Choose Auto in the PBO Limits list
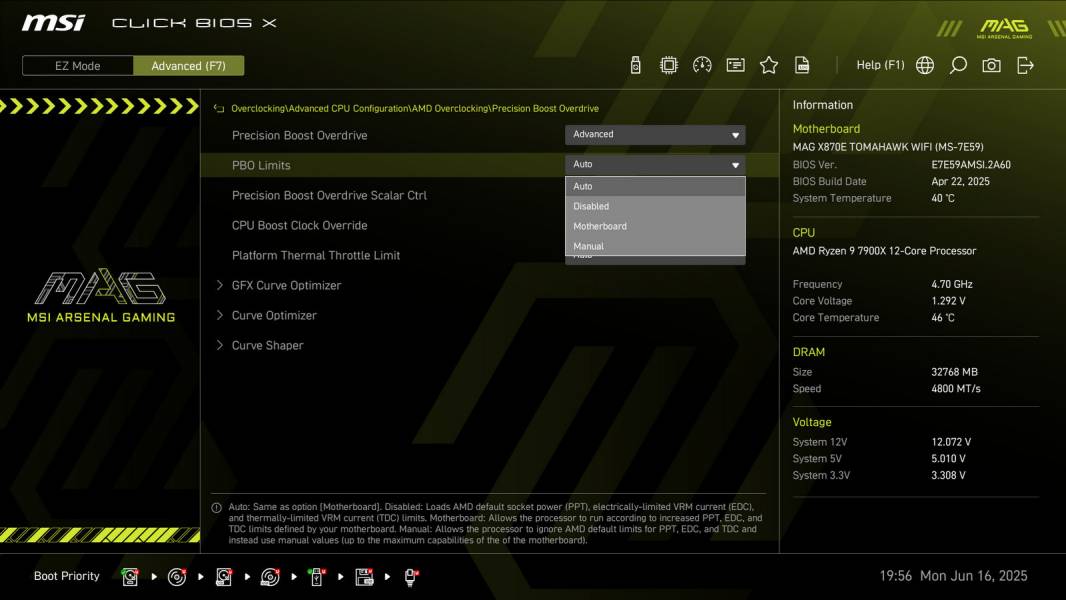This screenshot has width=1066, height=600. pos(655,186)
